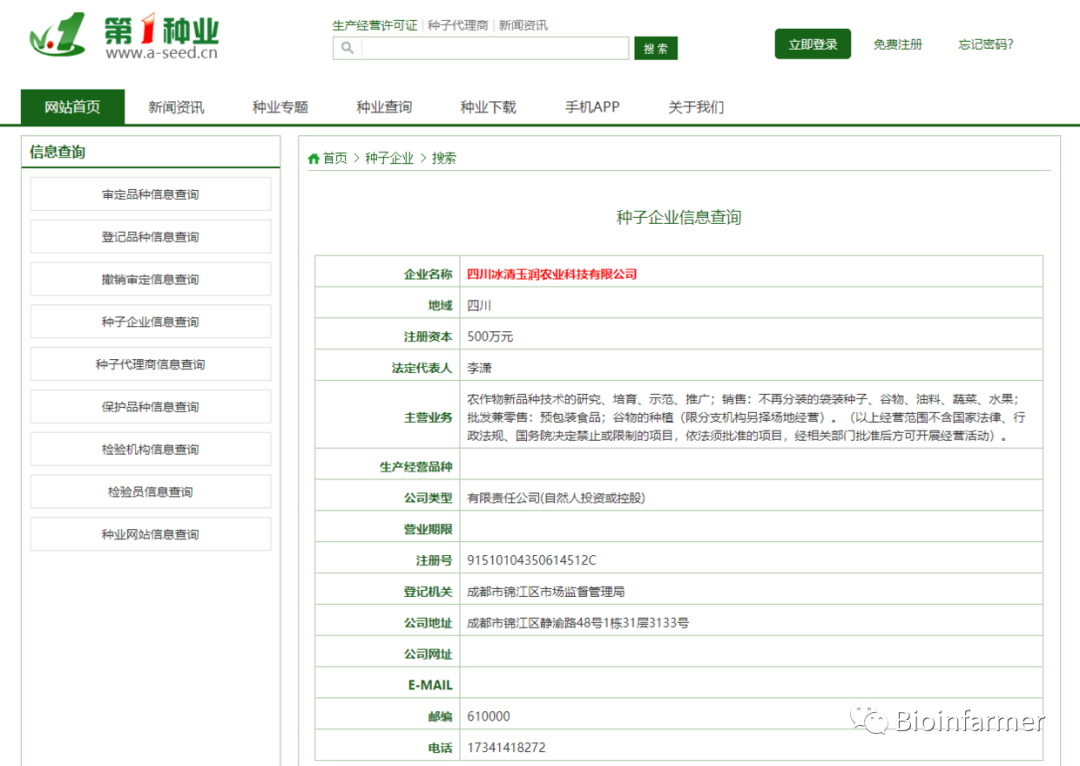Click the 立即登录 login button
Screen dimensions: 1080x766
[812, 44]
